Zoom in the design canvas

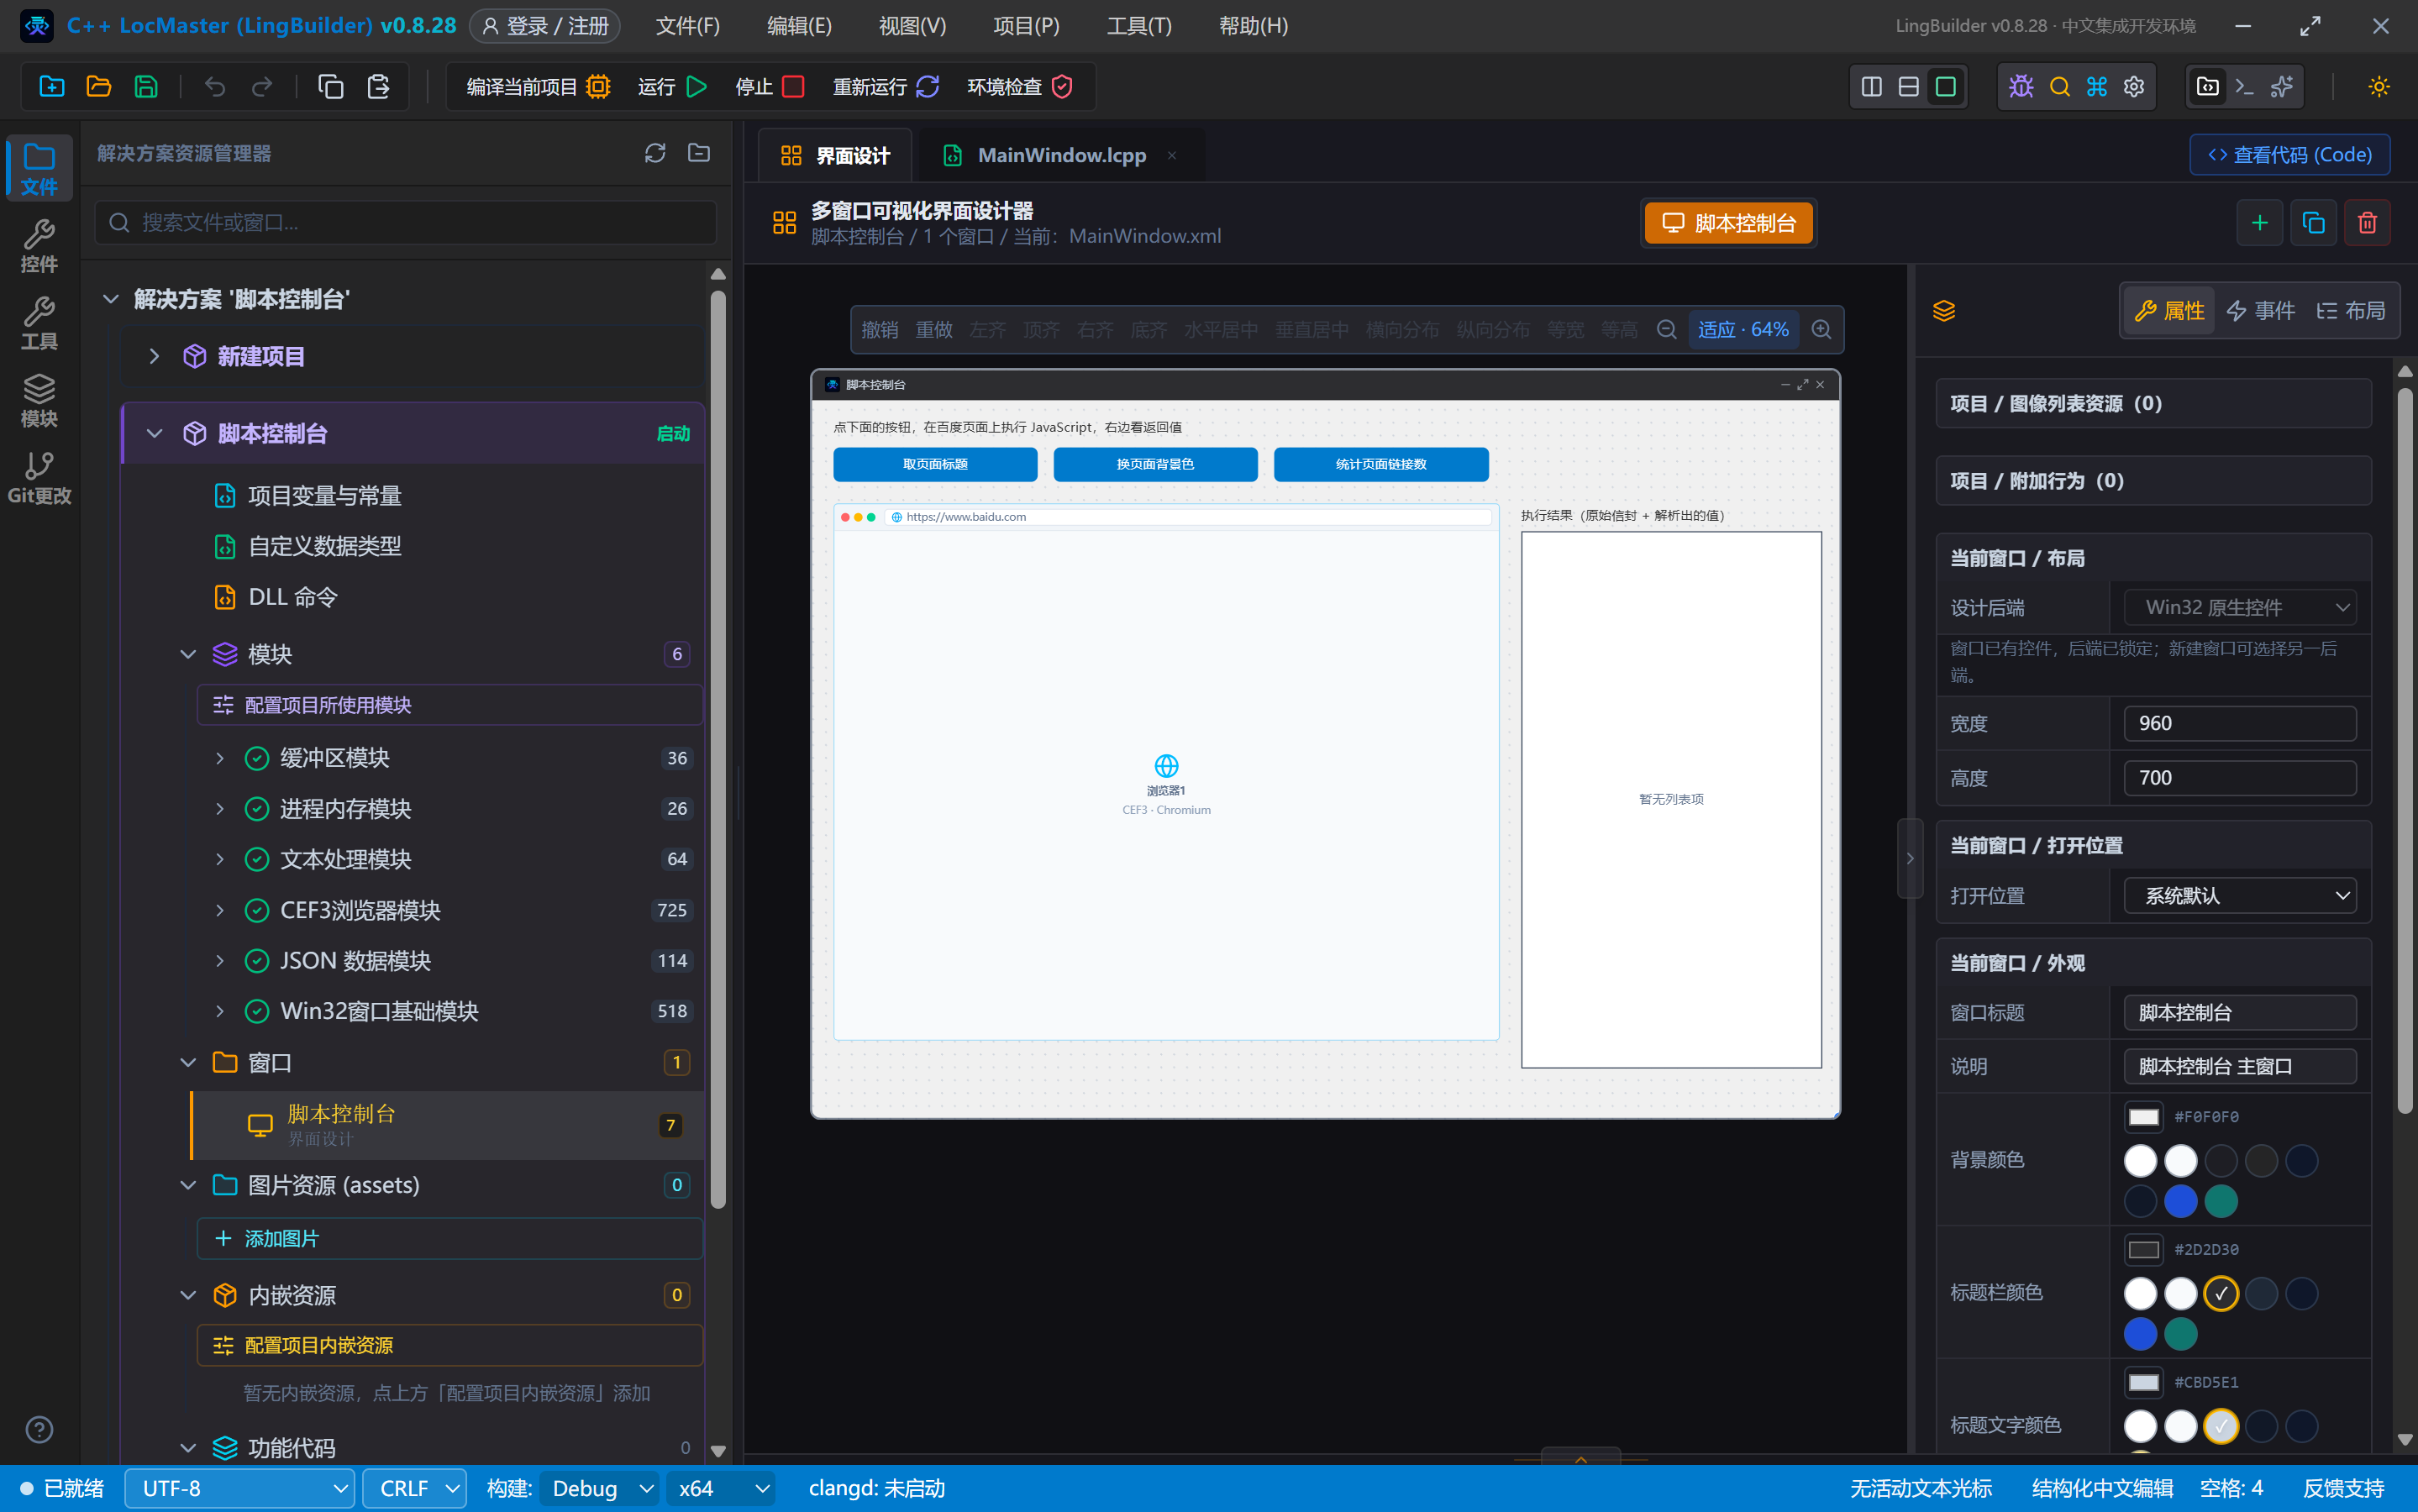tap(1822, 330)
